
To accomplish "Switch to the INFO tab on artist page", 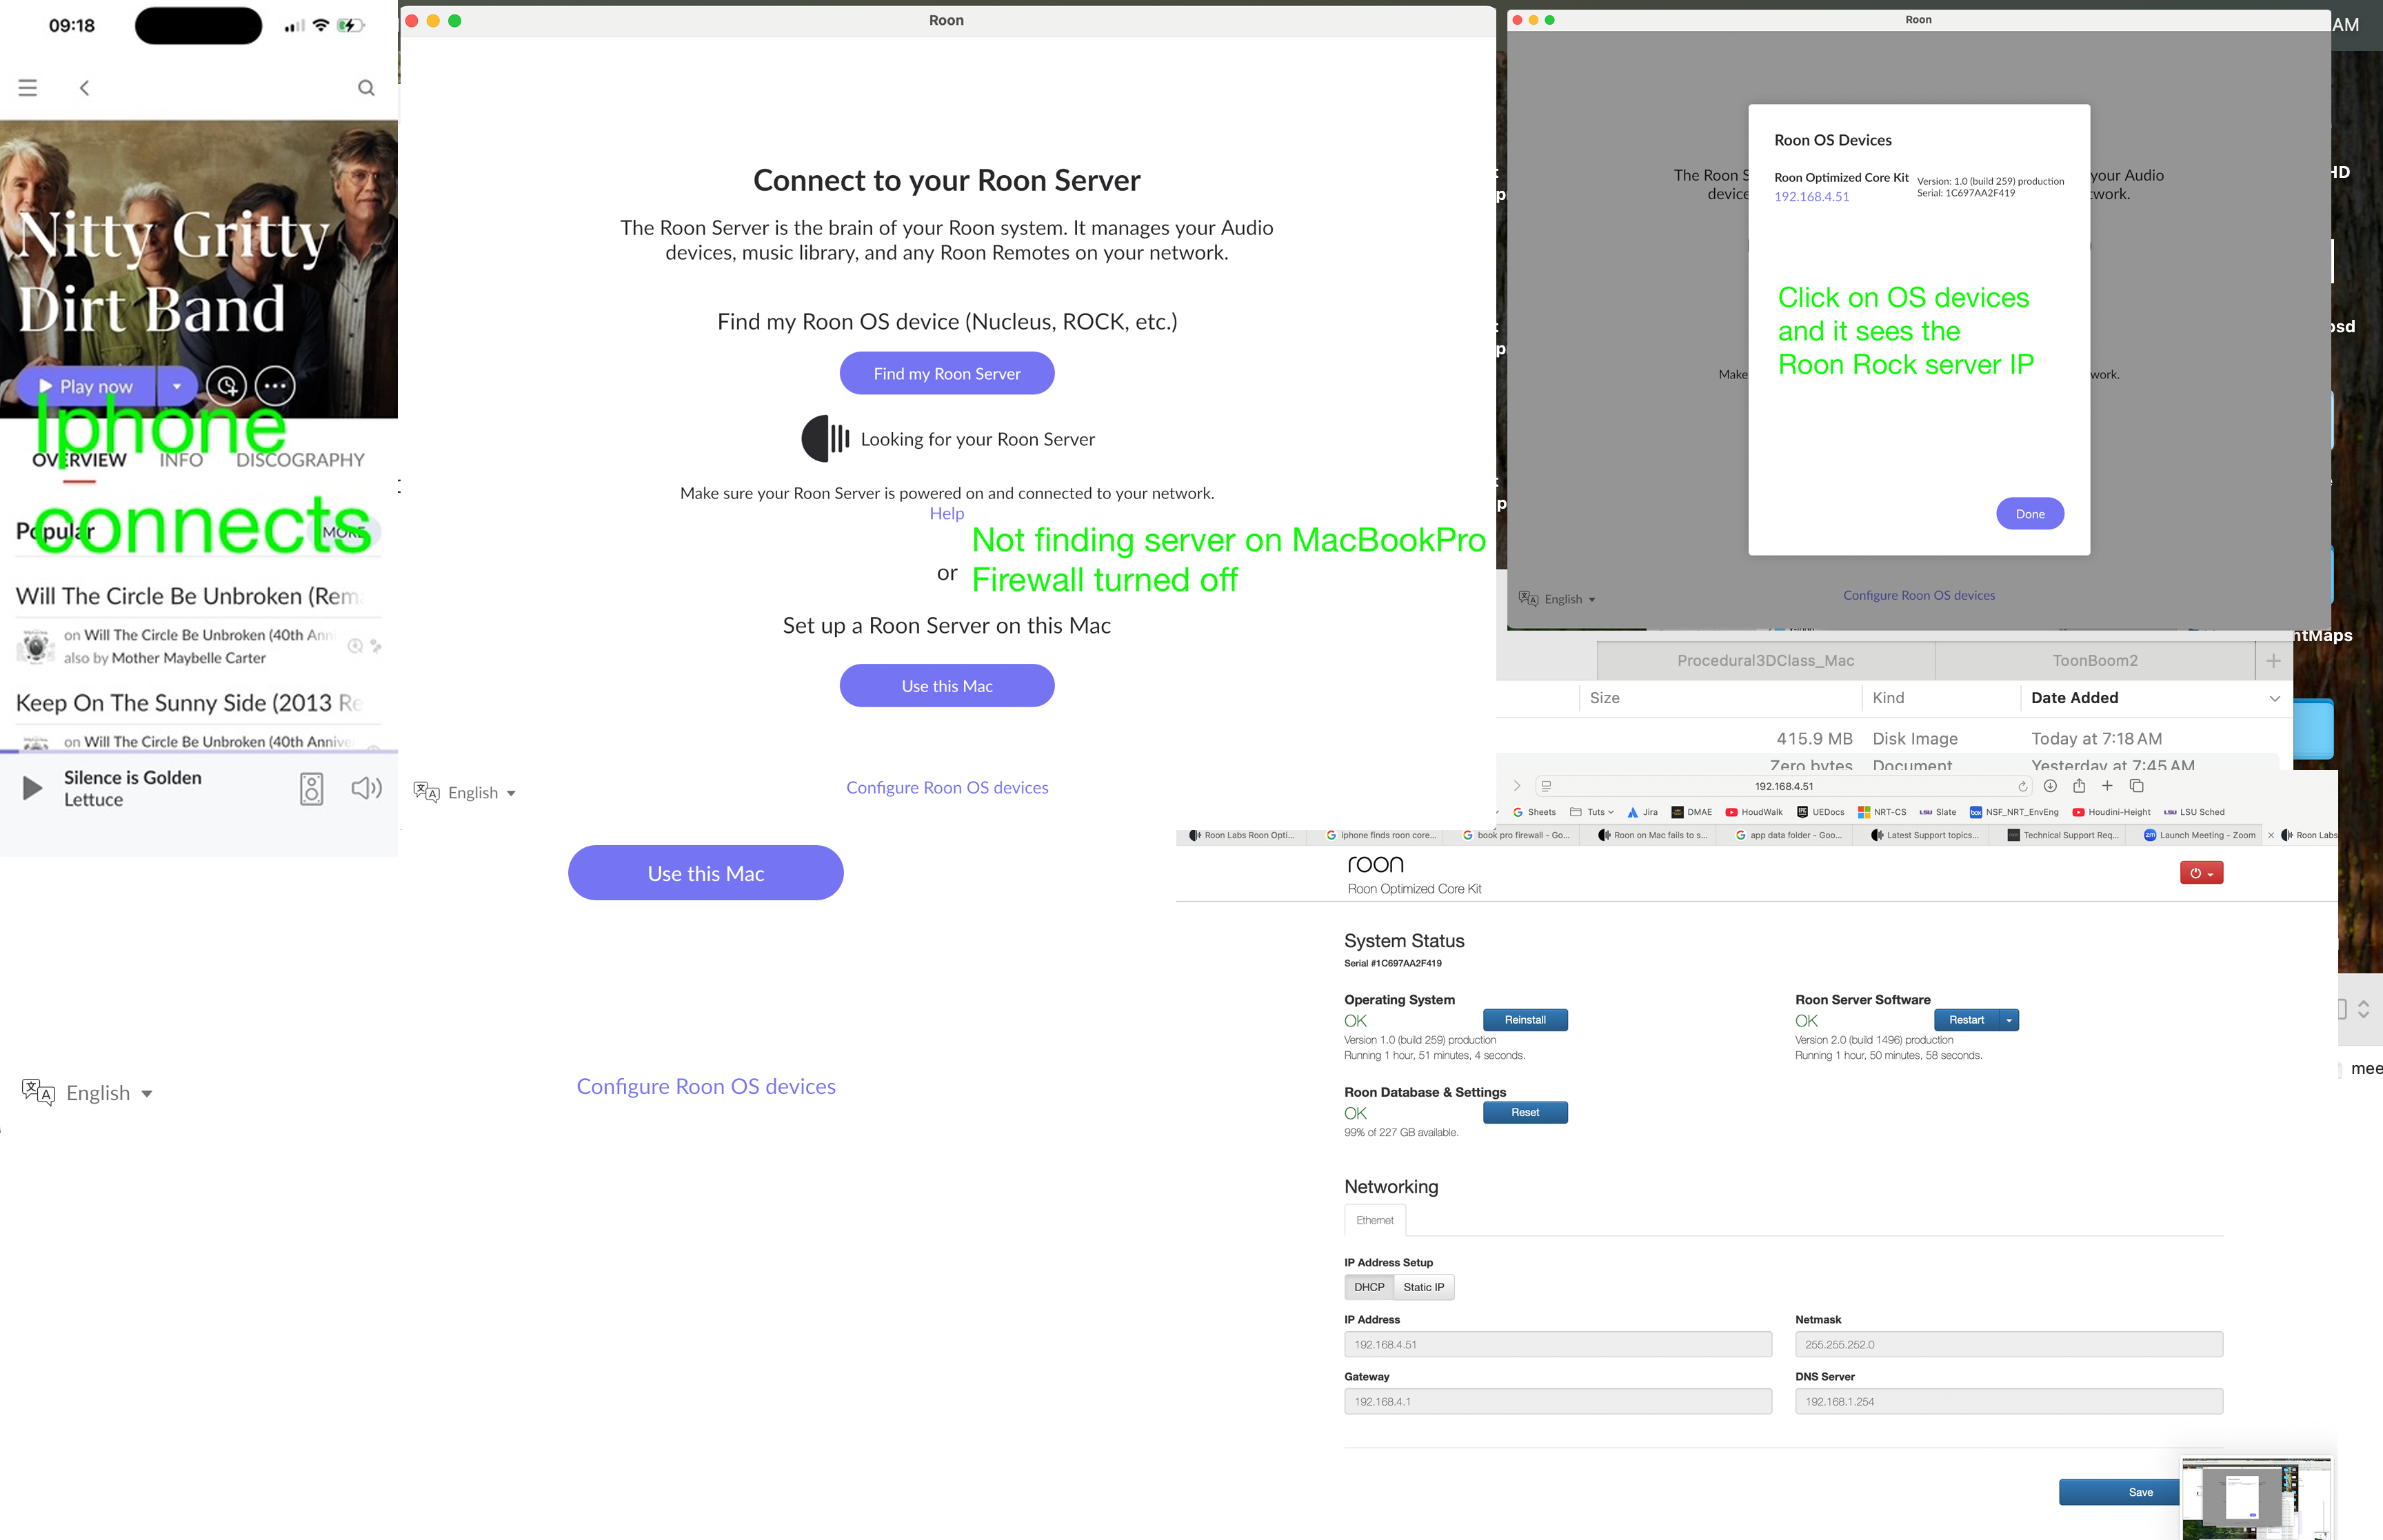I will pyautogui.click(x=181, y=460).
